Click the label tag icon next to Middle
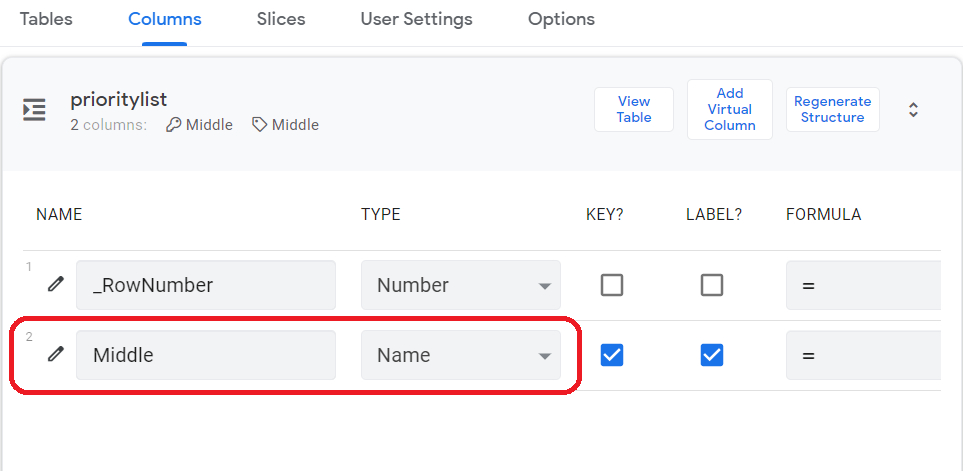963x471 pixels. point(260,125)
